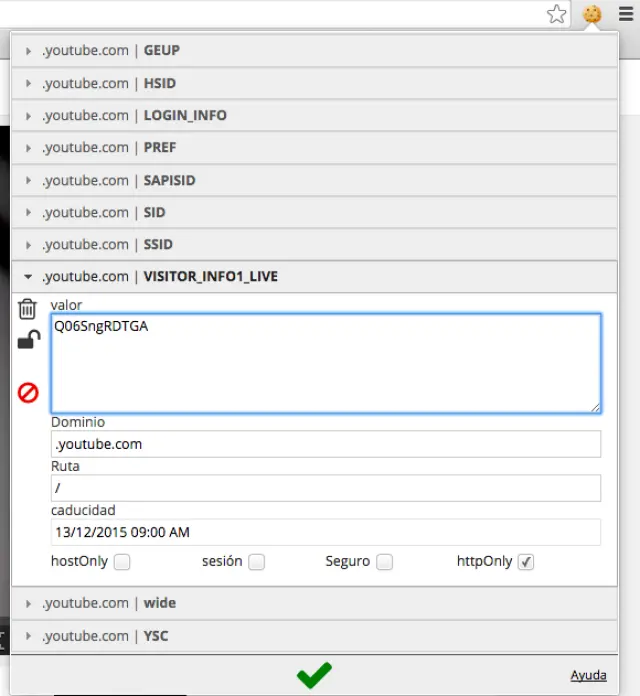Viewport: 640px width, 696px height.
Task: Toggle the sesión checkbox
Action: click(257, 562)
